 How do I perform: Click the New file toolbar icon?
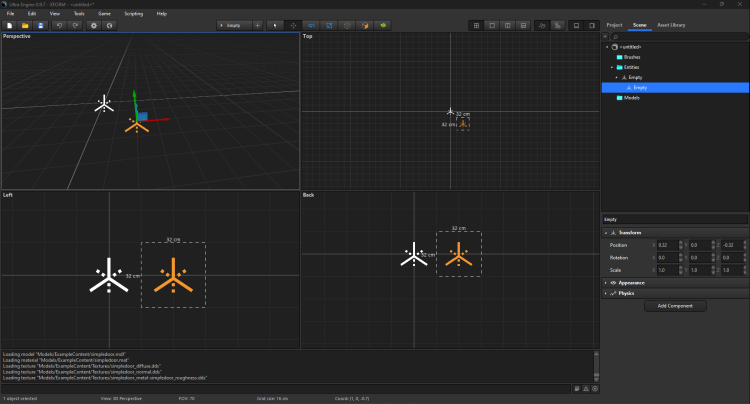[9, 24]
